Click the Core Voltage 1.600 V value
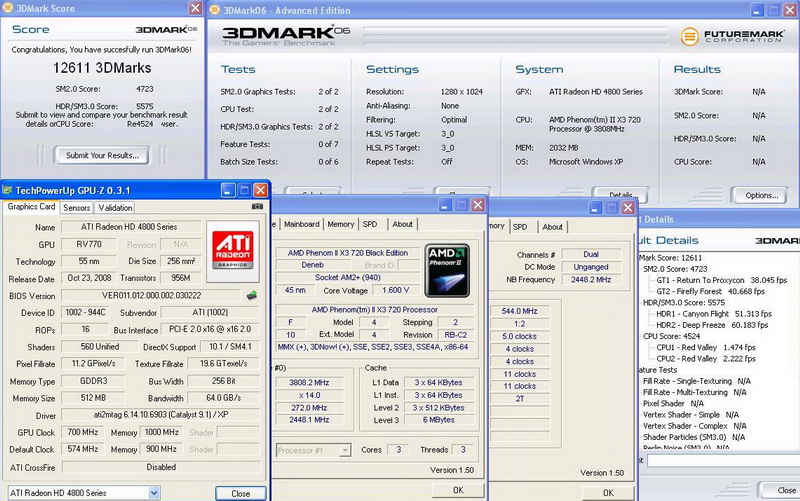Viewport: 800px width, 501px height. click(395, 290)
